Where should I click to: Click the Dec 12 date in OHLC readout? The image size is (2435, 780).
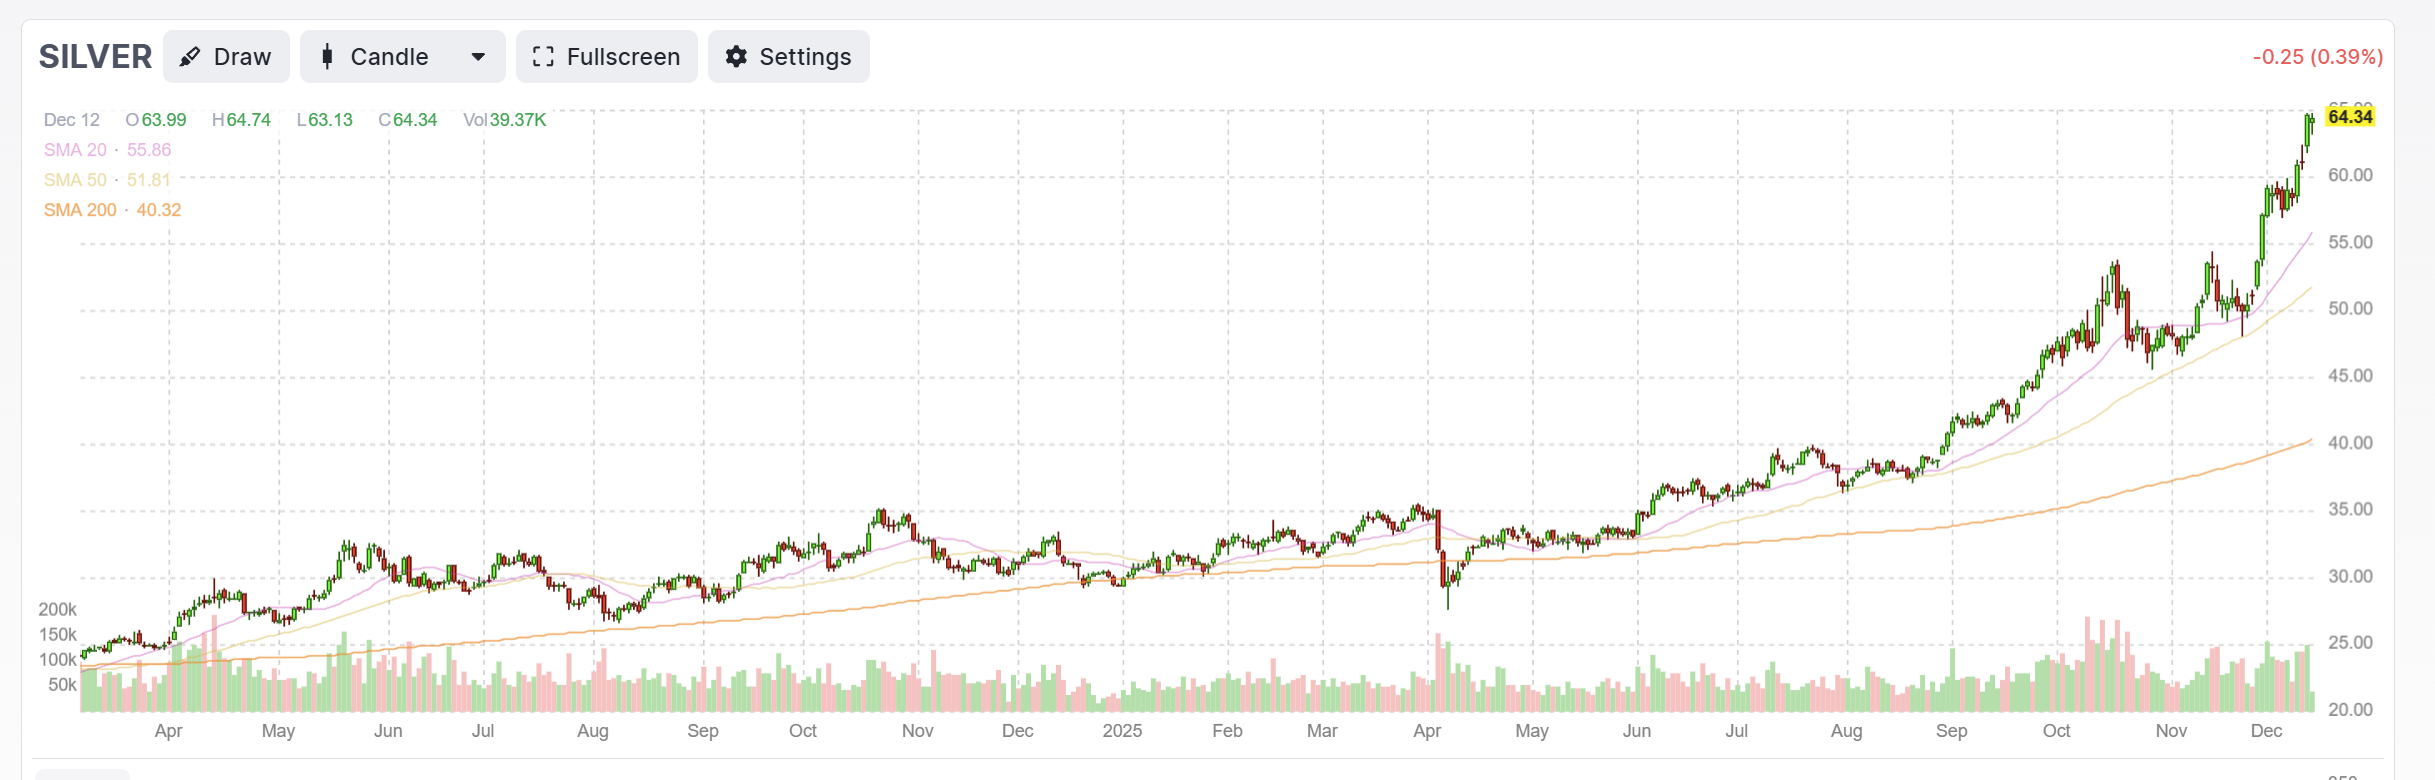[x=72, y=120]
